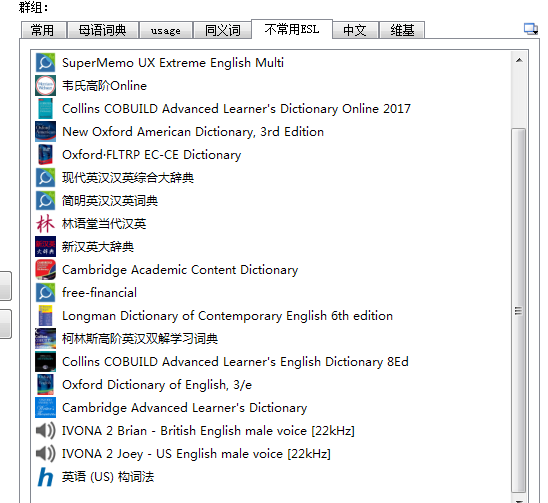Select the Cambridge Academic Content Dictionary icon
Screen dimensions: 548x503
(45, 270)
